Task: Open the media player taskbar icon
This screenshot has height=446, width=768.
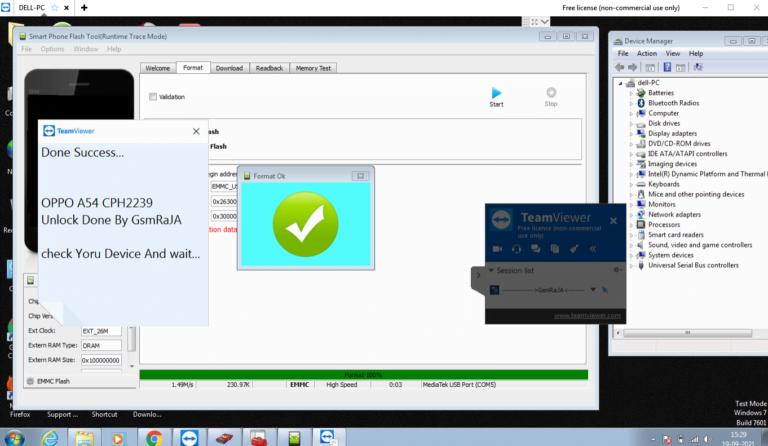Action: click(x=118, y=438)
